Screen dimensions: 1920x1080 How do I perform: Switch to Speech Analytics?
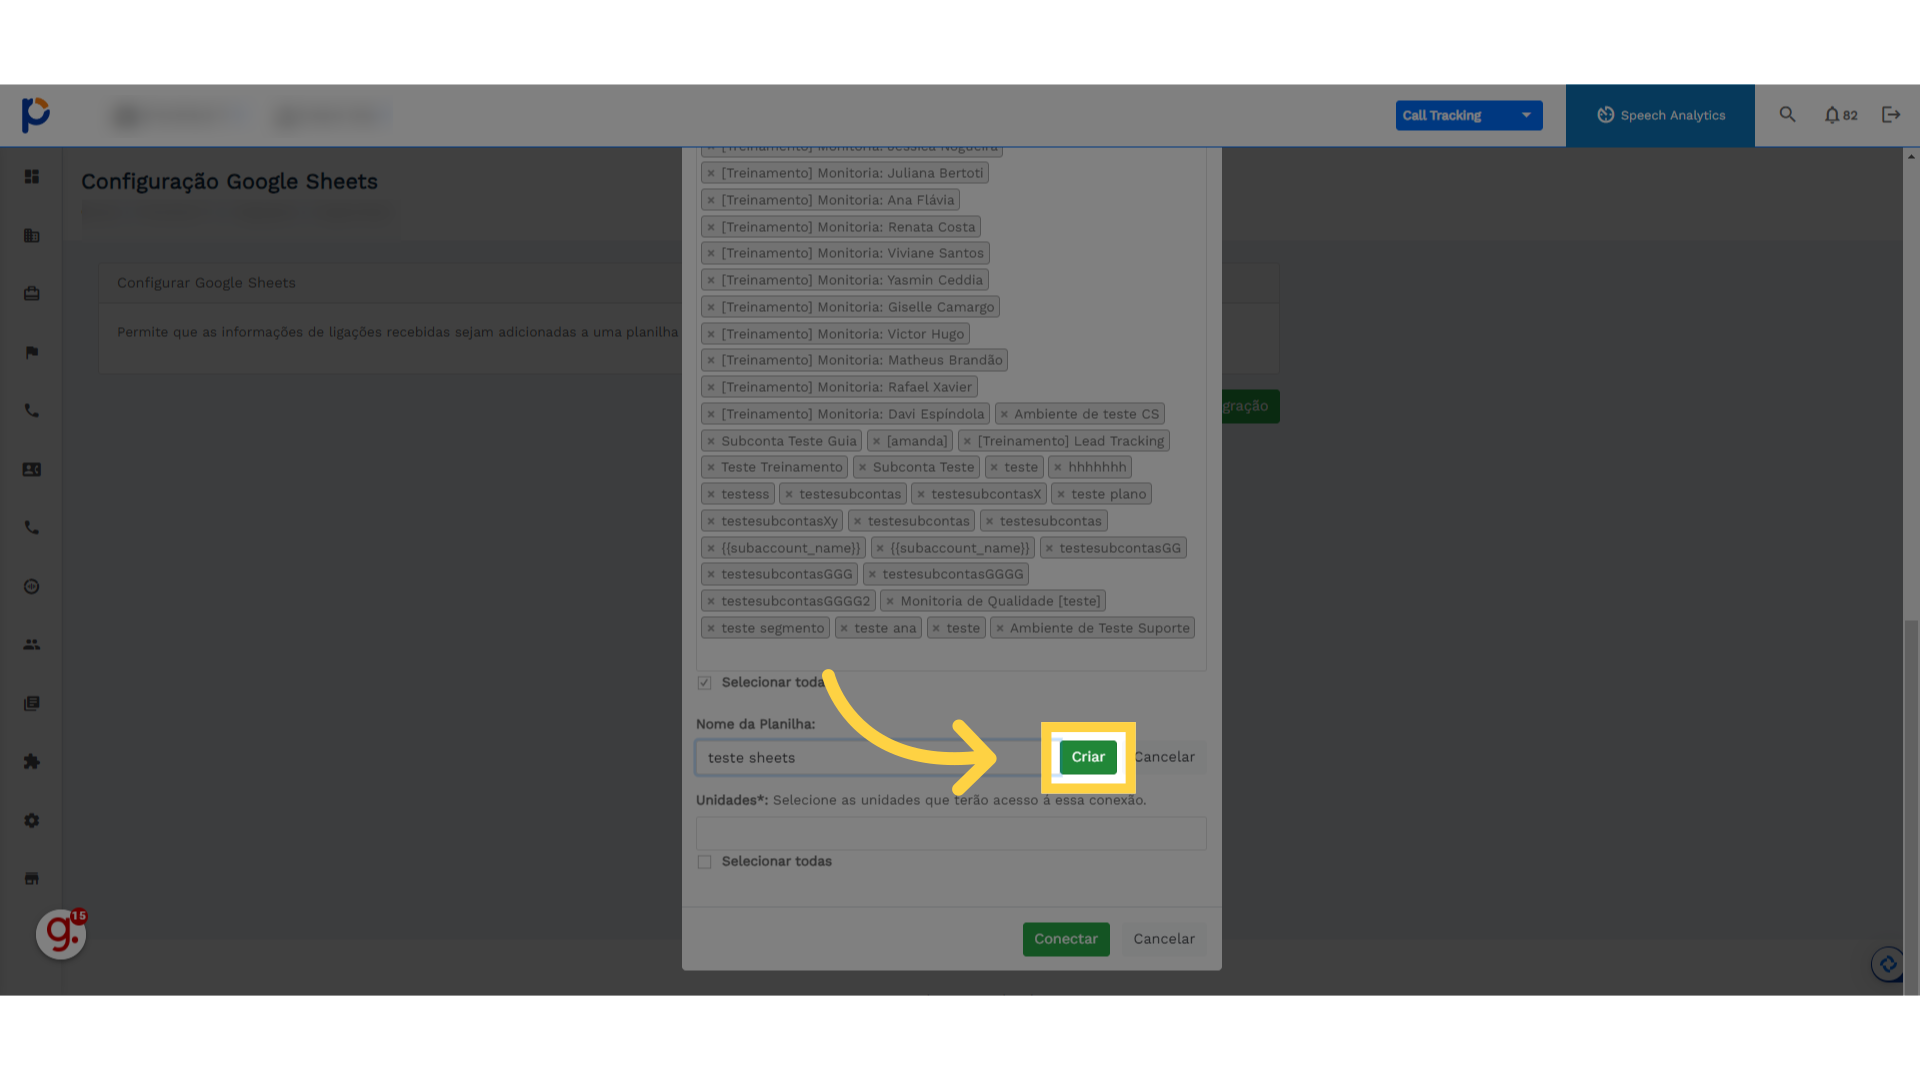(x=1660, y=115)
